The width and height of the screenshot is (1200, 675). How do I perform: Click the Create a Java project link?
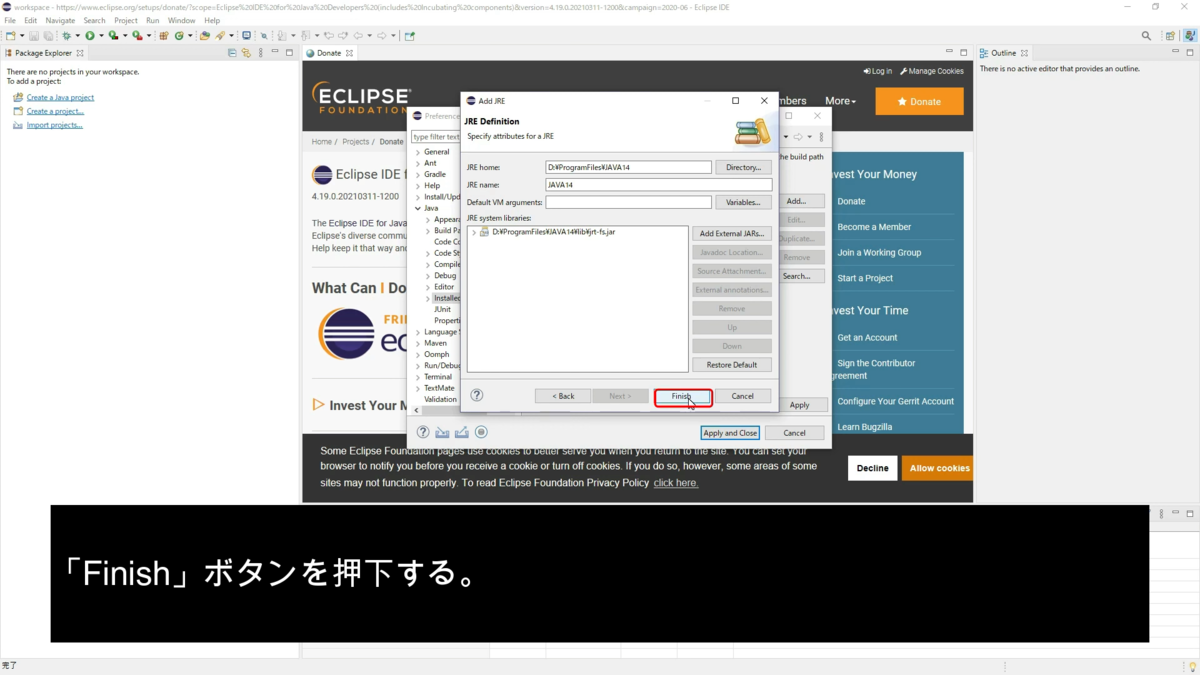coord(60,98)
